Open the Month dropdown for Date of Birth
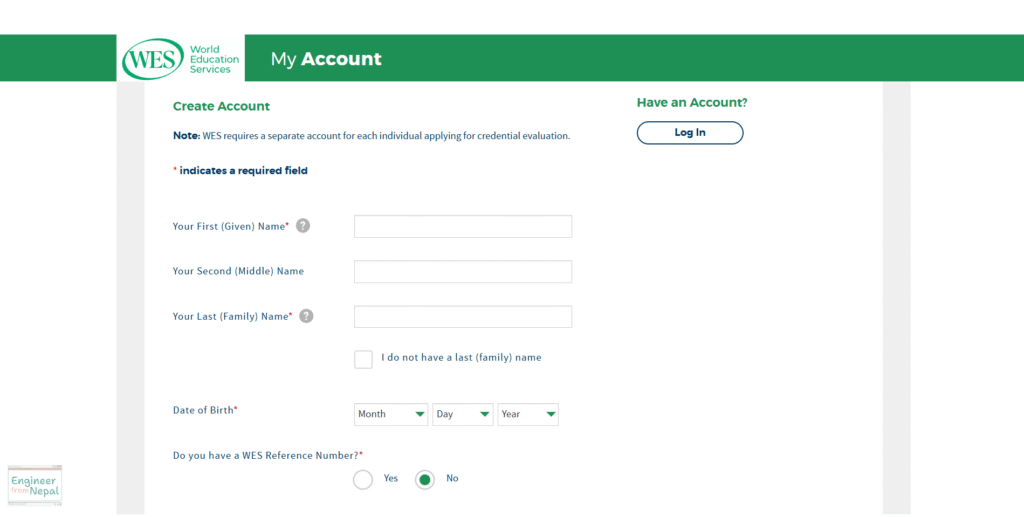Screen dimensions: 1024x517 pyautogui.click(x=391, y=415)
